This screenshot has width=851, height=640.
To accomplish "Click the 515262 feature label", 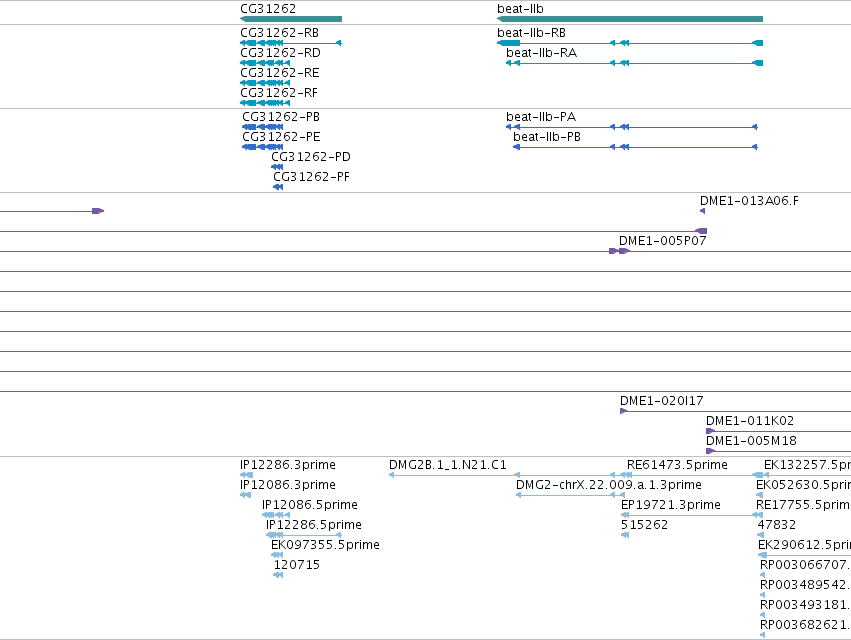I will [x=644, y=525].
